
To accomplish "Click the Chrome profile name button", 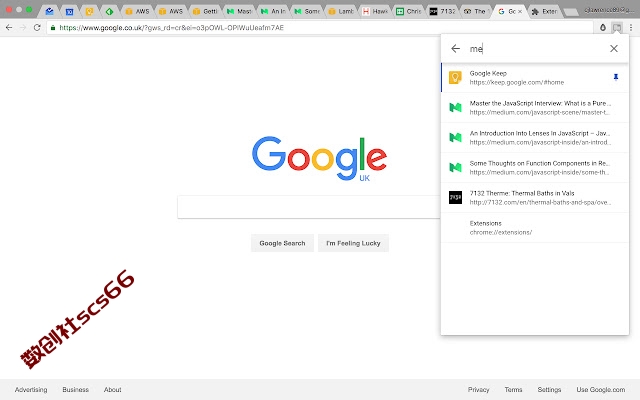I will click(609, 9).
